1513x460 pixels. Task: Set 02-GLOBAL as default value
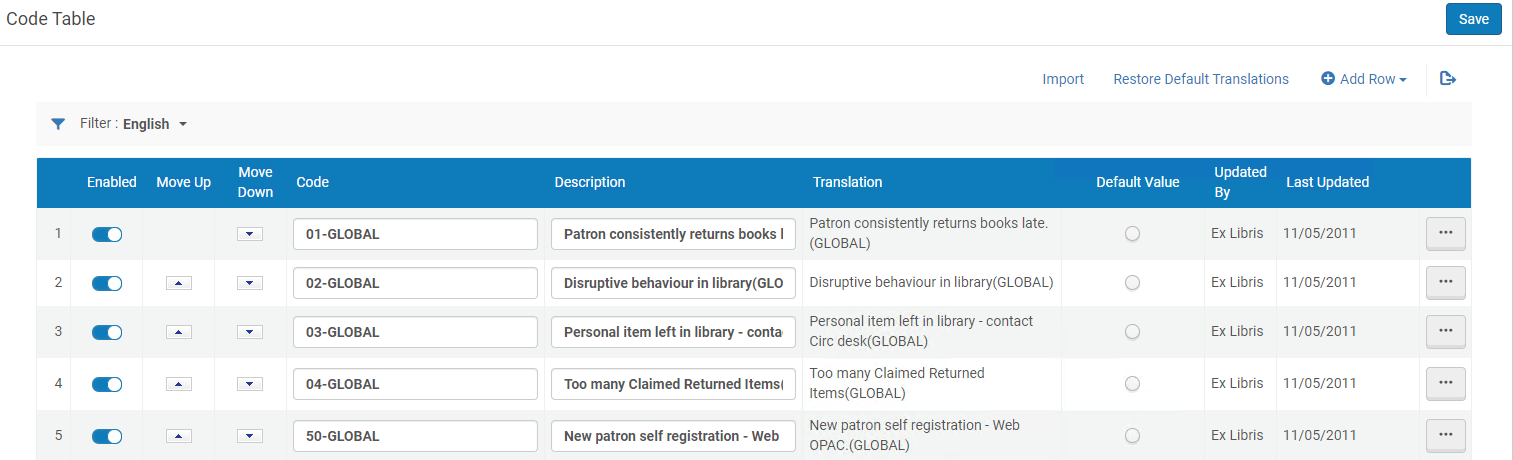tap(1132, 283)
